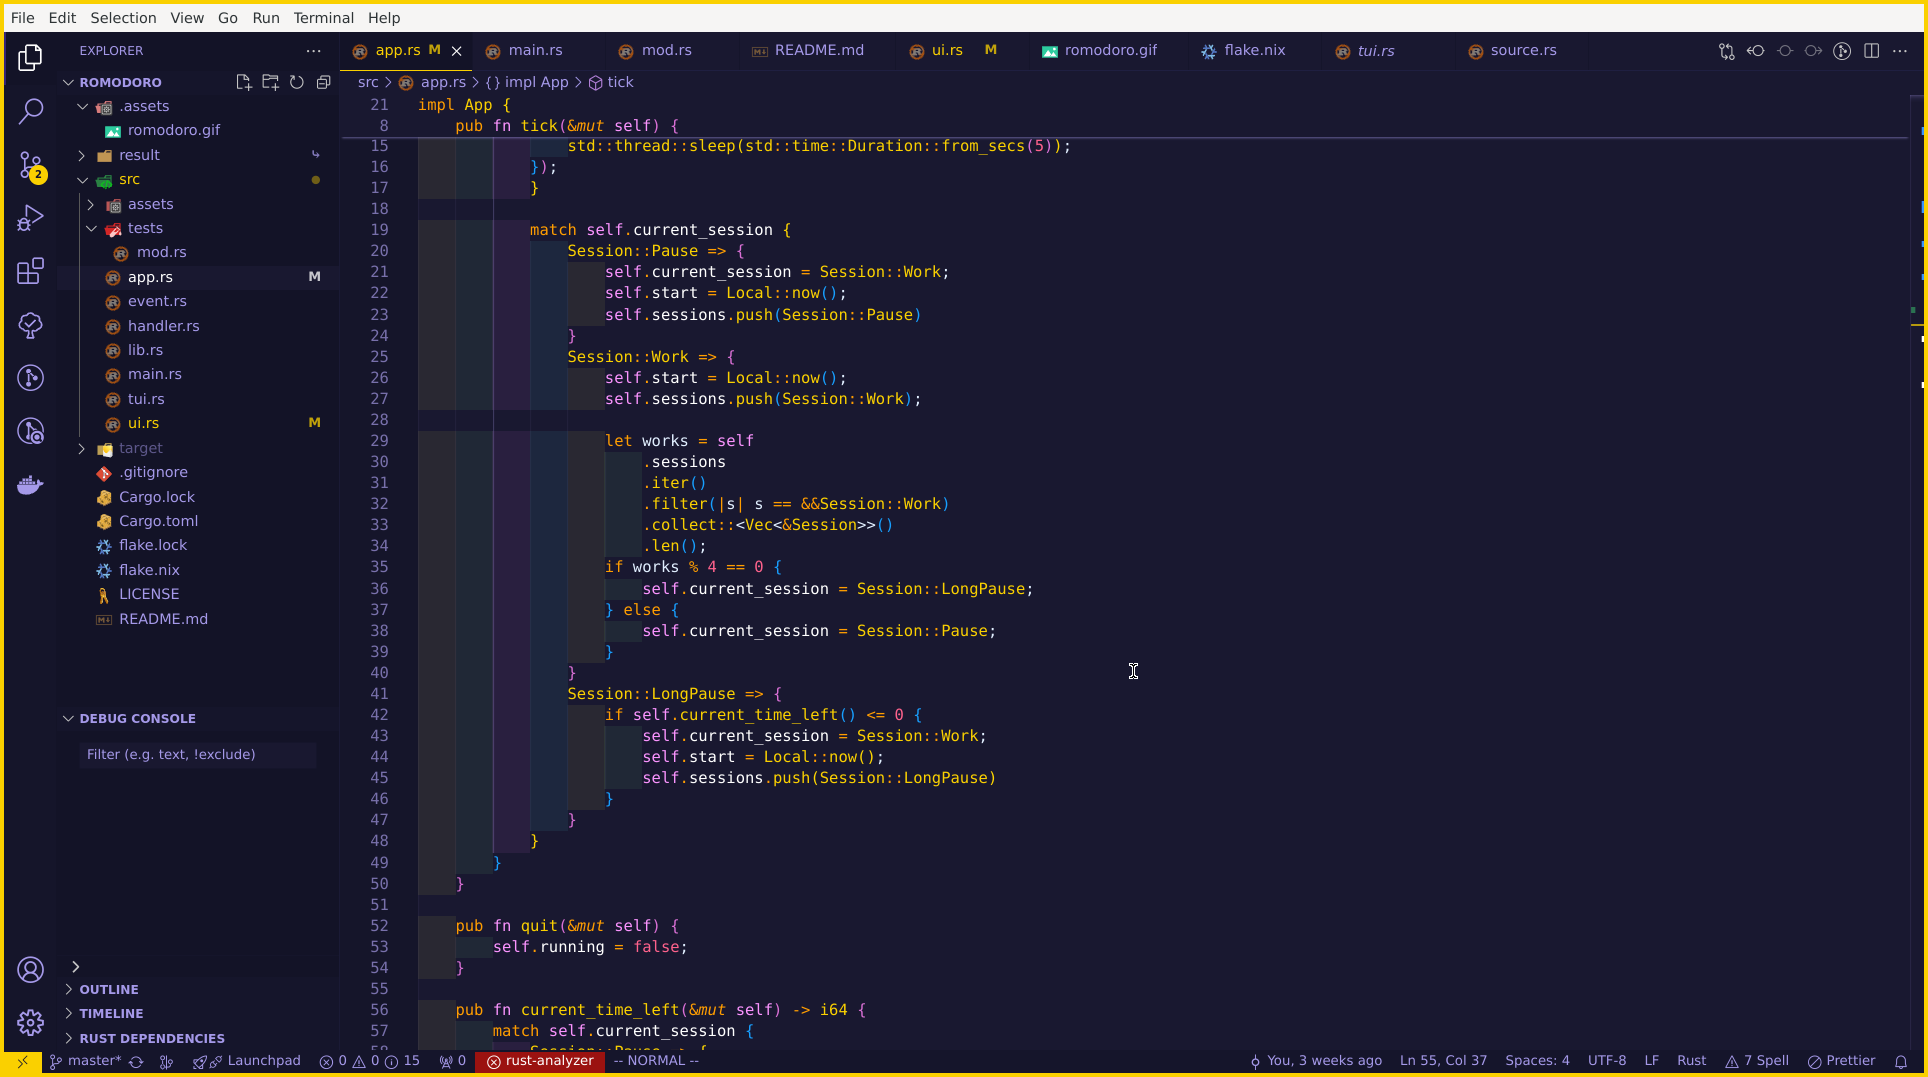
Task: Open Explorer more actions ellipsis
Action: (314, 50)
